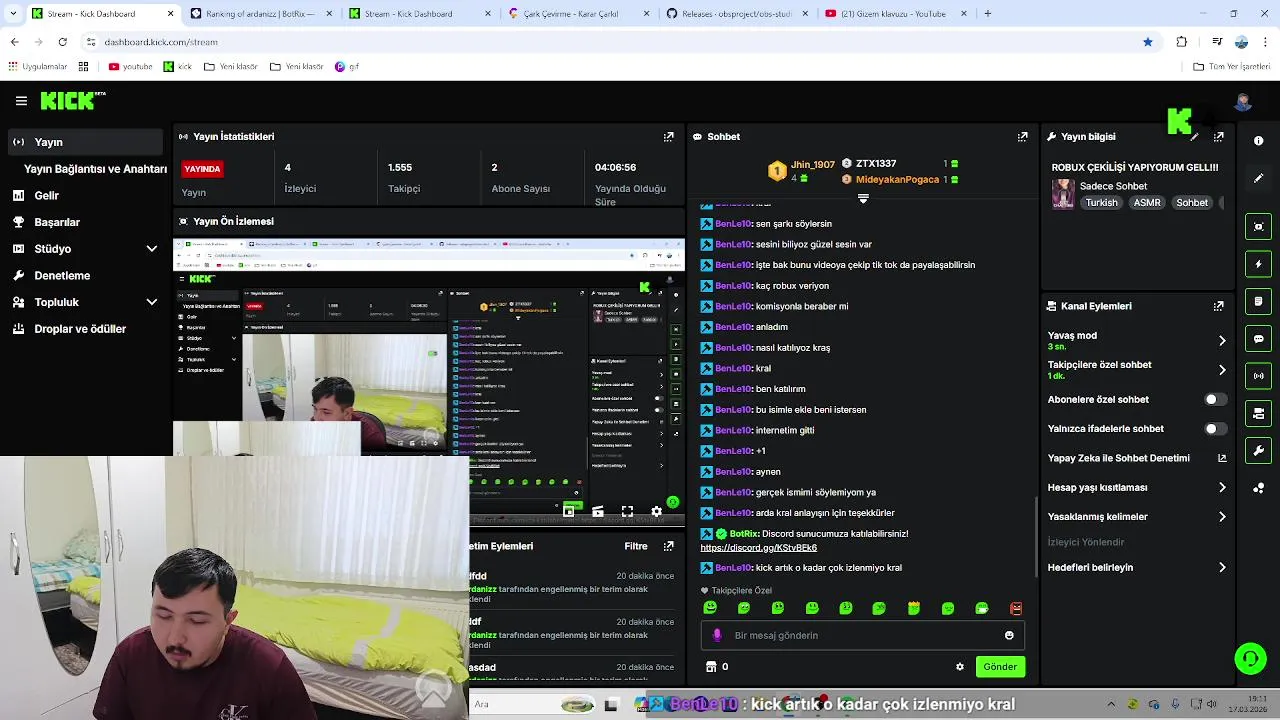This screenshot has height=720, width=1280.
Task: Switch to the Çark Çevirme browser tab
Action: (x=577, y=14)
